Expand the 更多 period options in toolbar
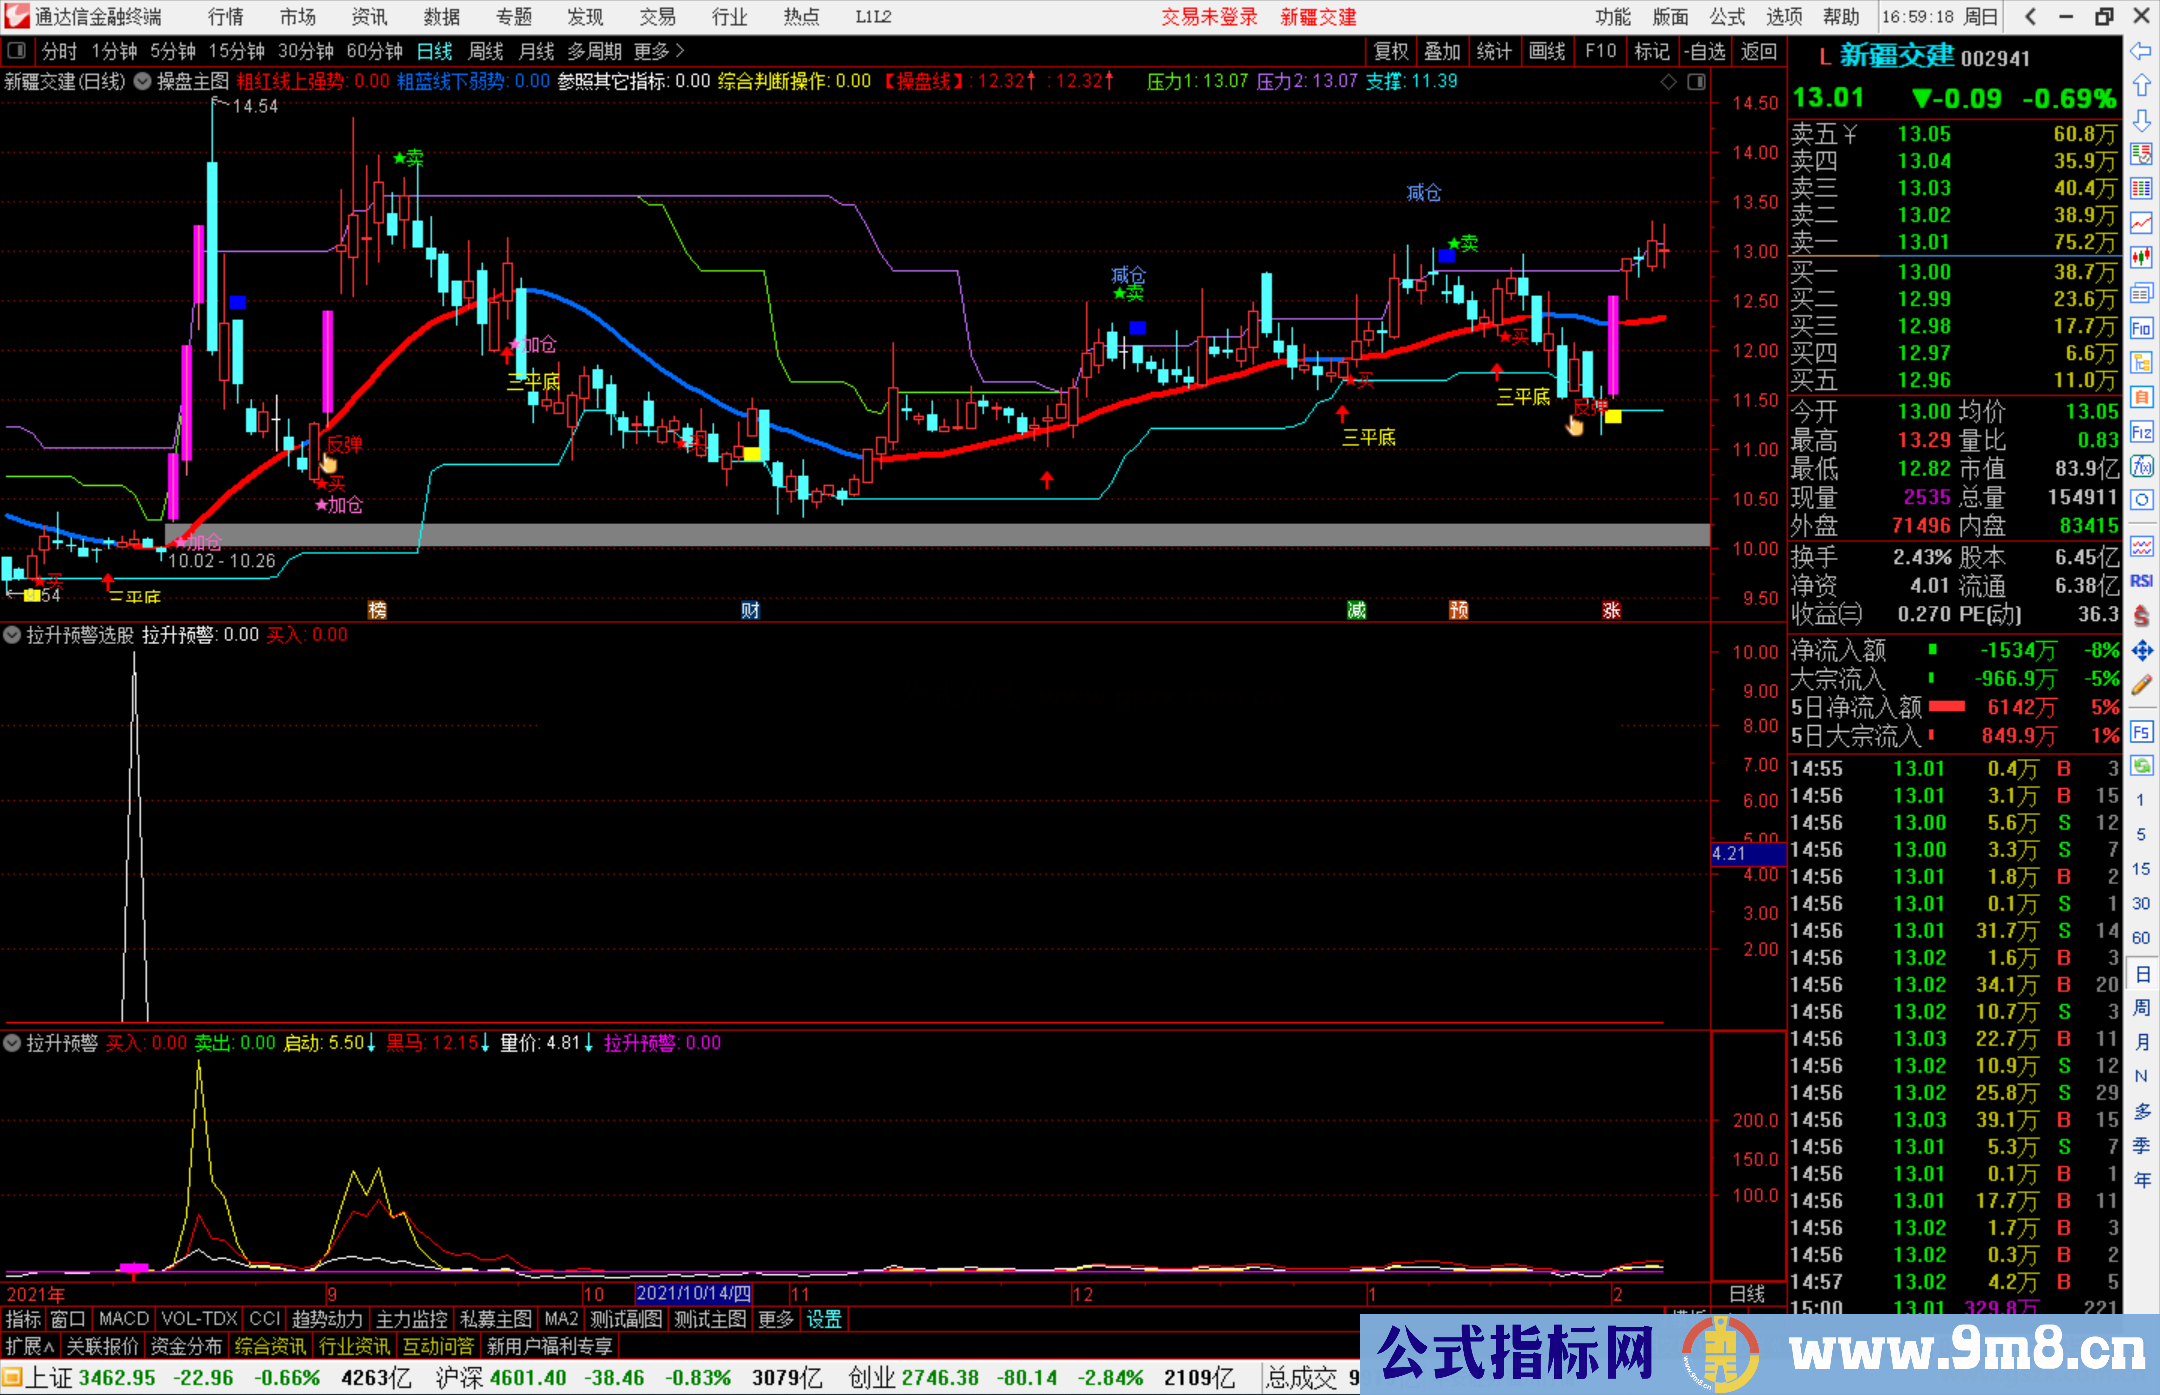2160x1395 pixels. (x=658, y=51)
